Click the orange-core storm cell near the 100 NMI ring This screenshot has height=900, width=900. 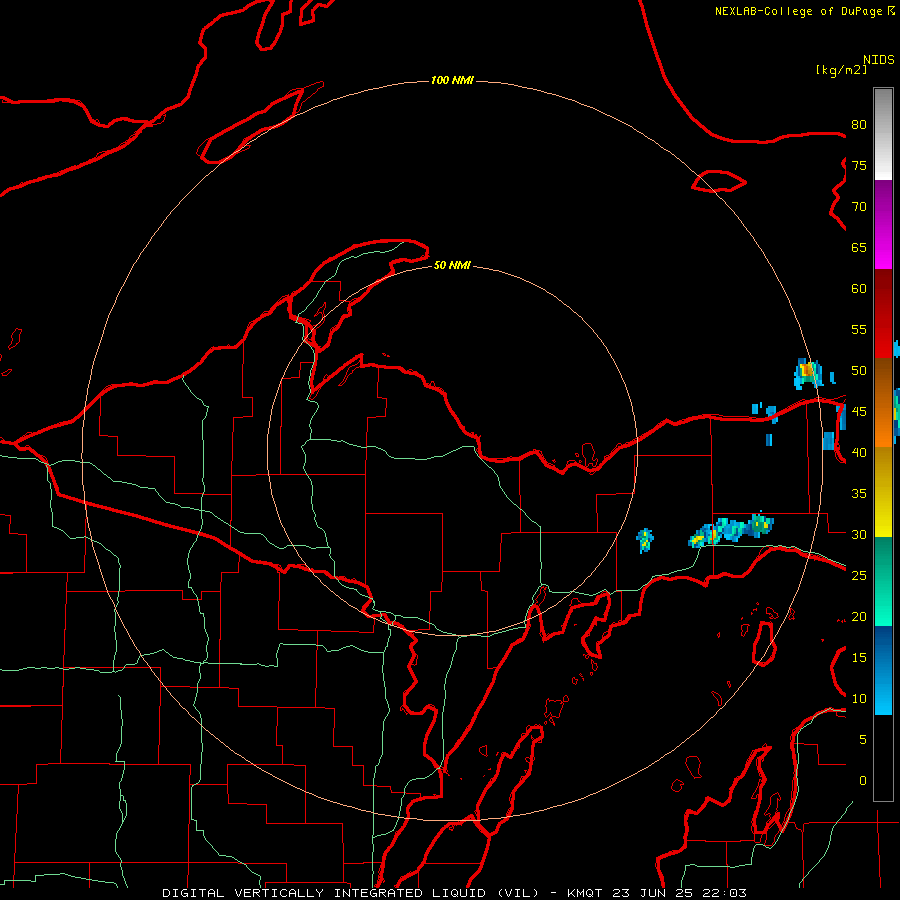click(808, 373)
